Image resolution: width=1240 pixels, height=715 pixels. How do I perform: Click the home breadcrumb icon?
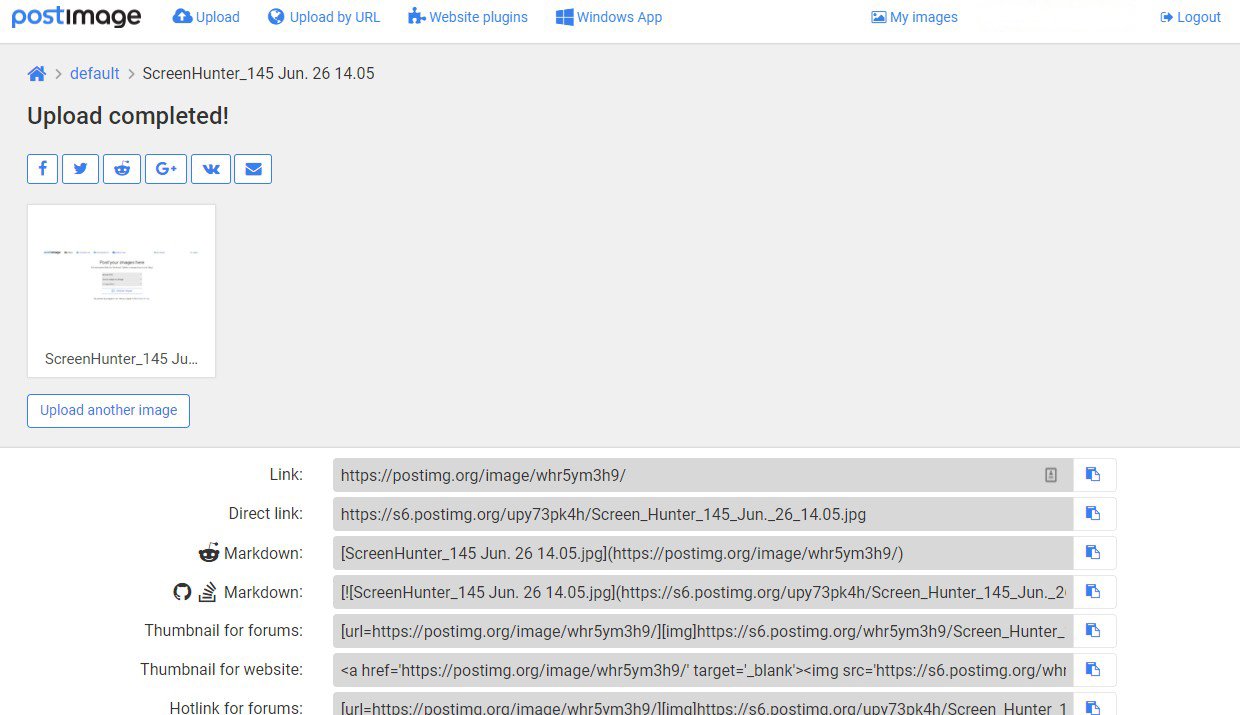37,73
